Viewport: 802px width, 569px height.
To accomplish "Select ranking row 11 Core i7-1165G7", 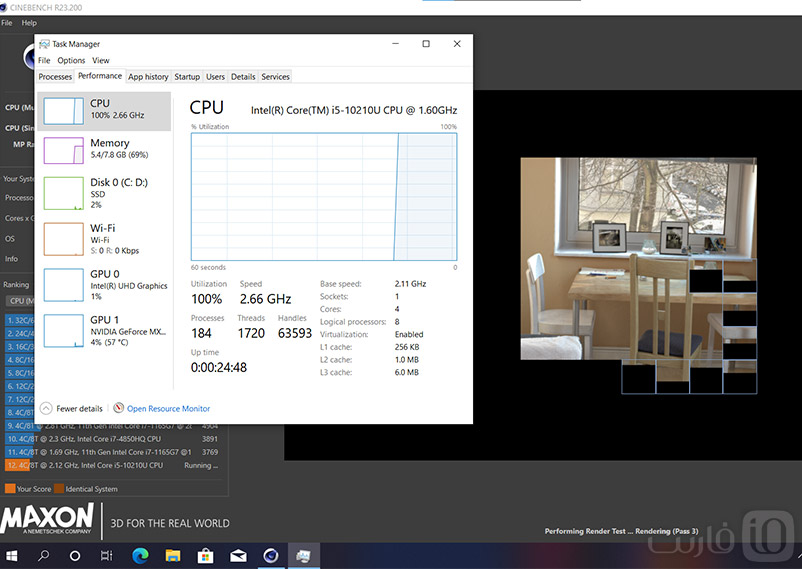I will [113, 452].
